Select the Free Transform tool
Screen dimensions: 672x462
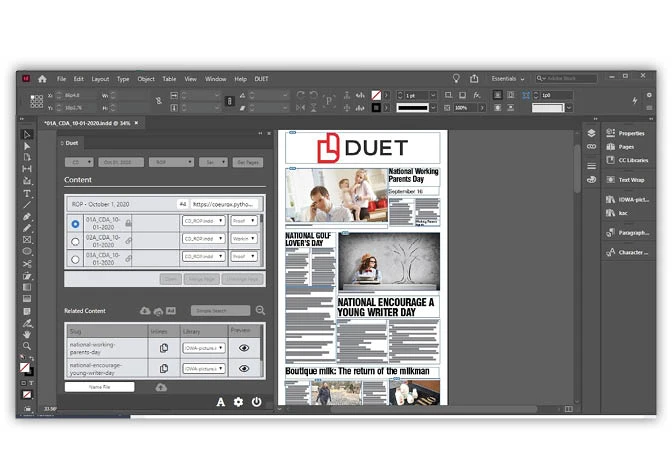(27, 276)
